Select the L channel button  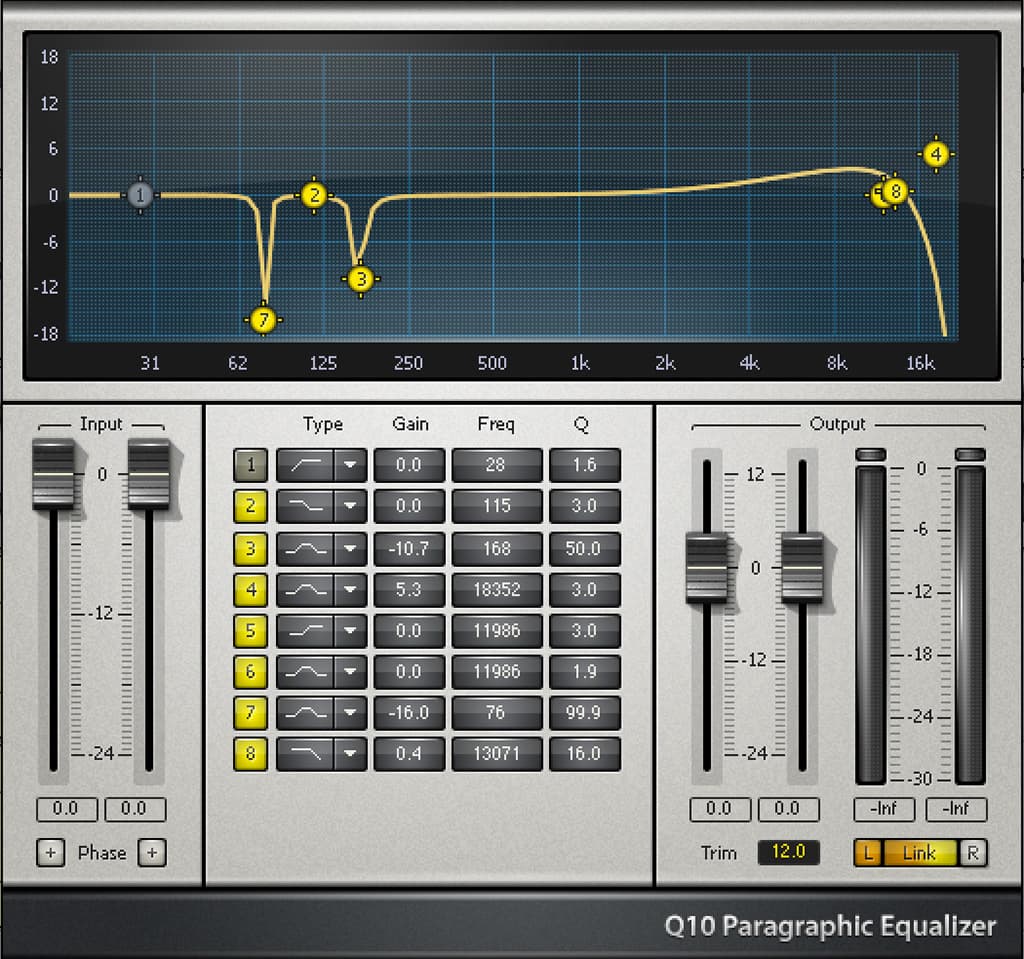868,853
